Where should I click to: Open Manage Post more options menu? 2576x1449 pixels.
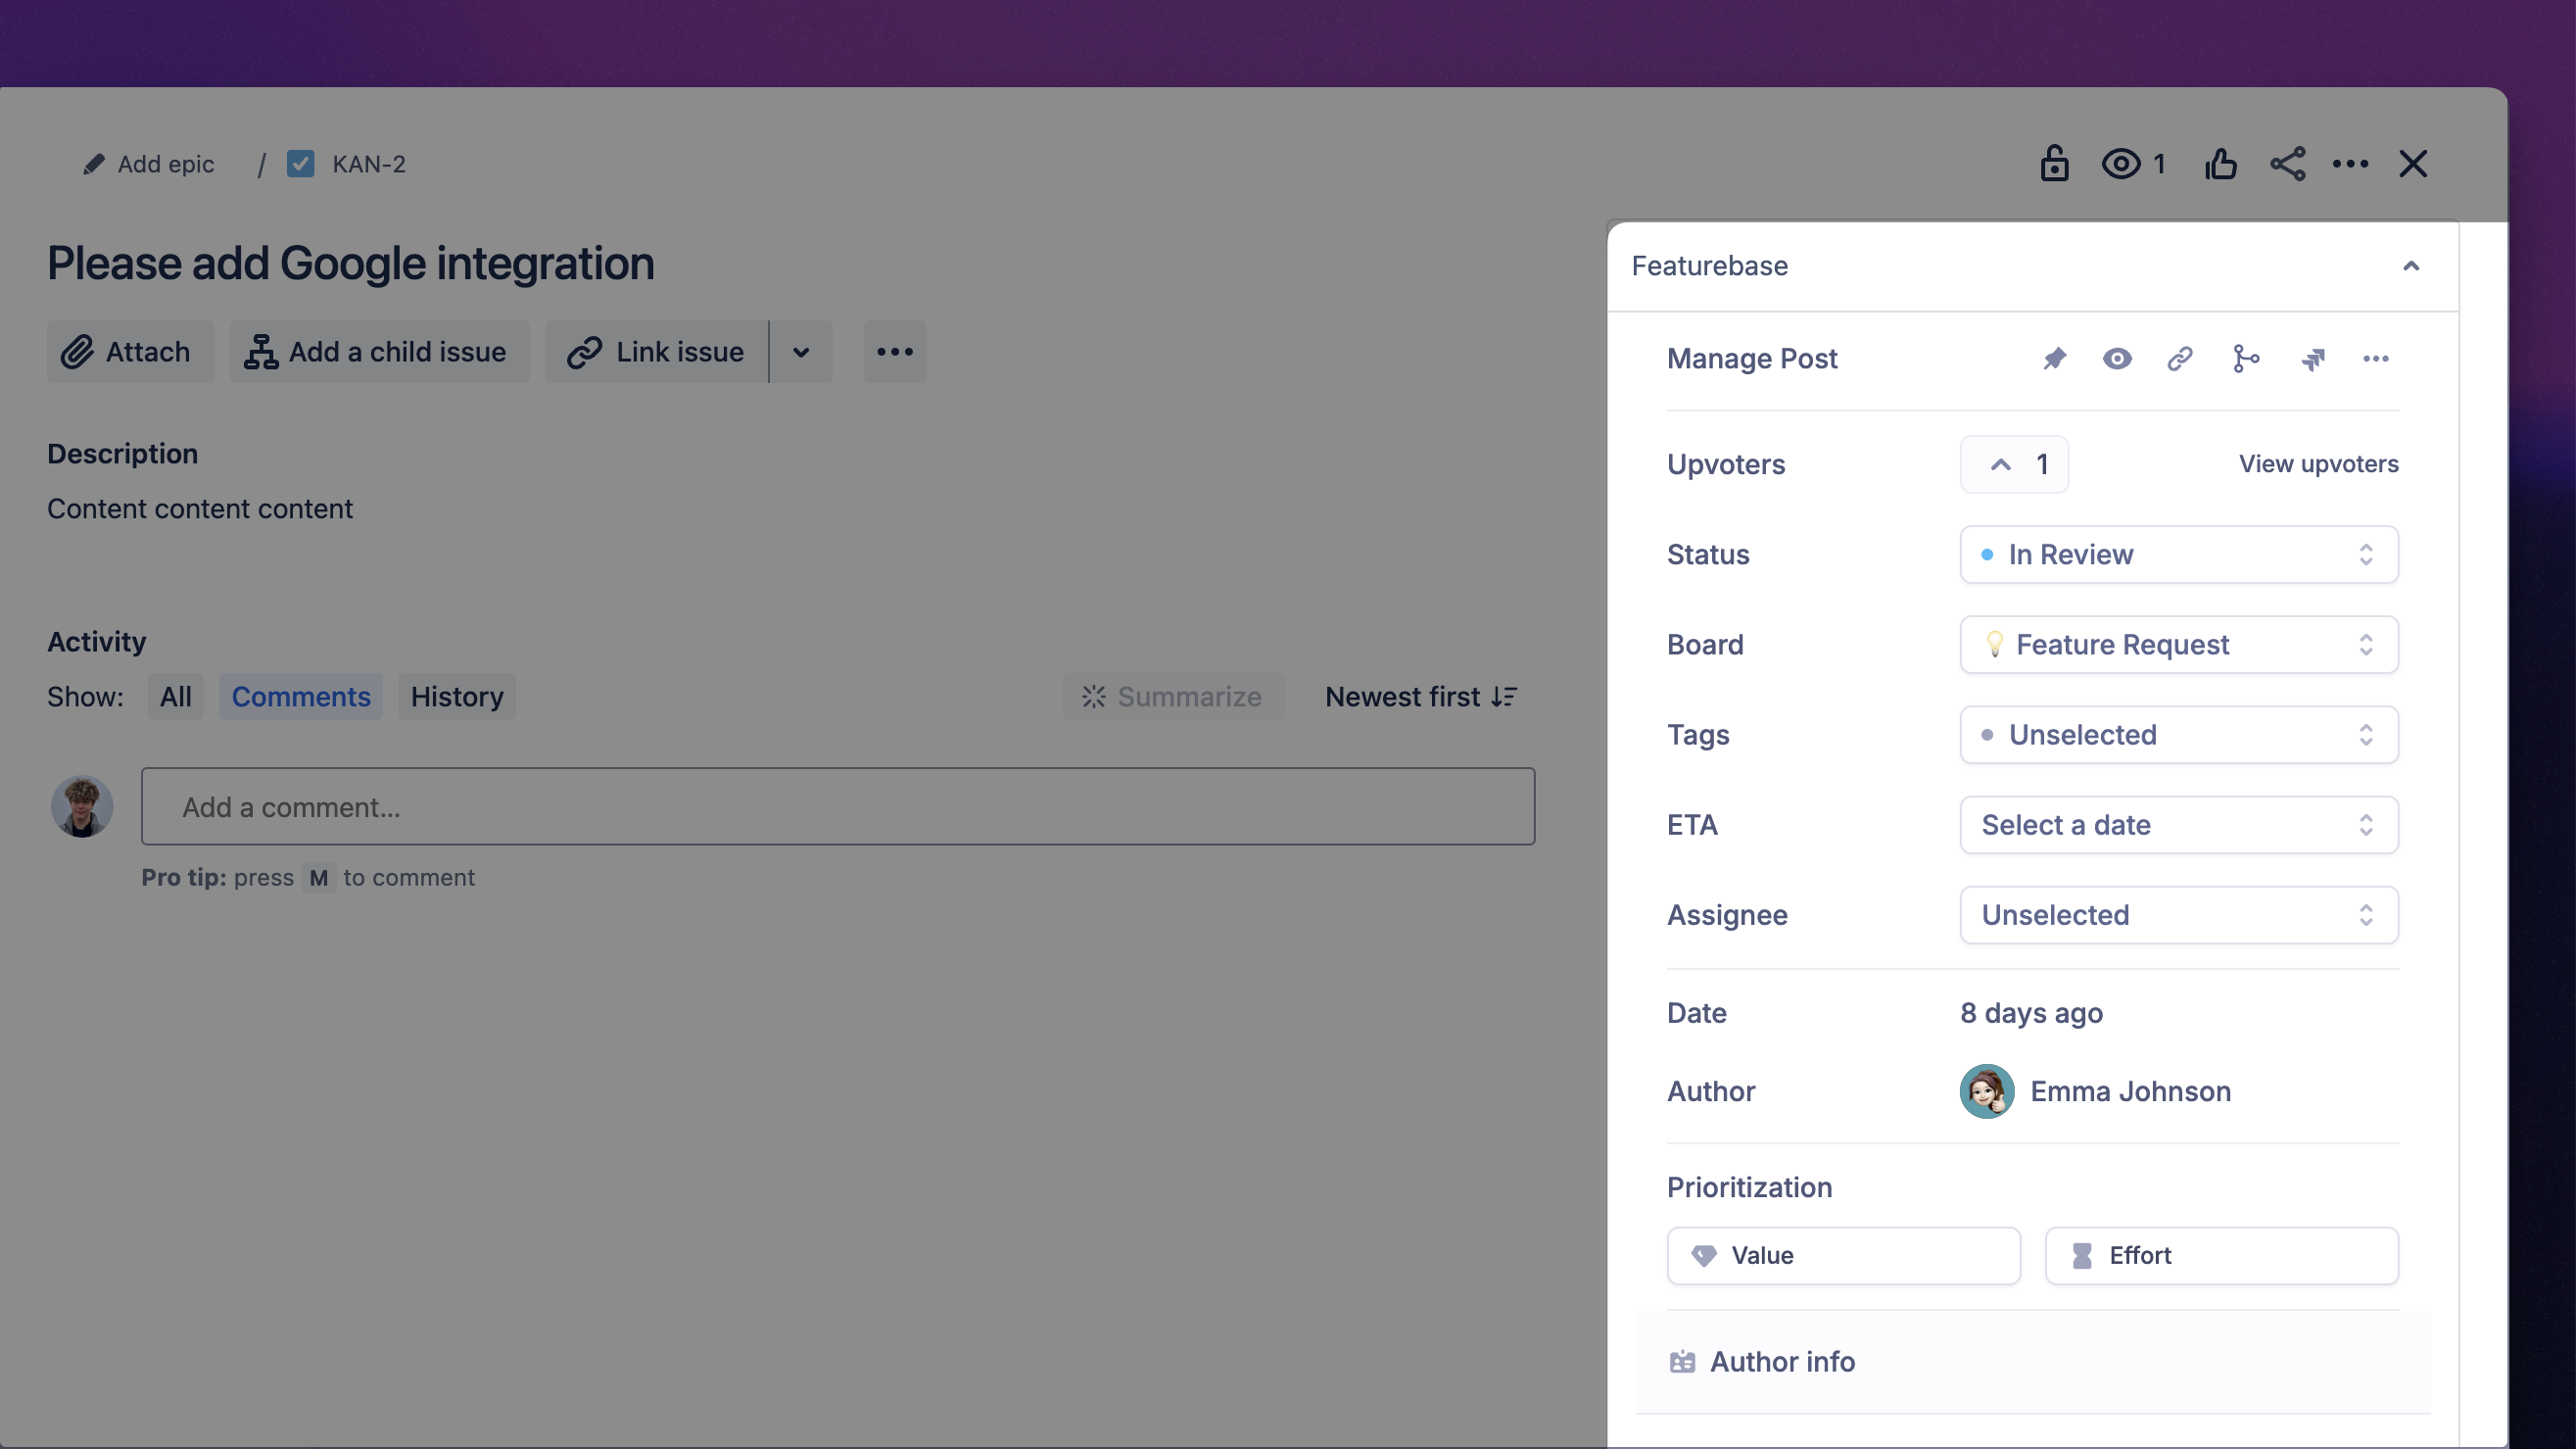pyautogui.click(x=2376, y=358)
